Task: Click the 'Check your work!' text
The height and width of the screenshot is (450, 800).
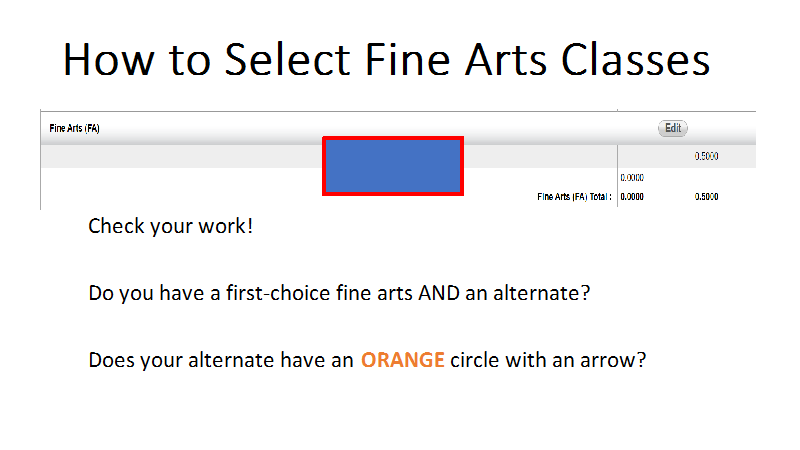Action: click(170, 227)
